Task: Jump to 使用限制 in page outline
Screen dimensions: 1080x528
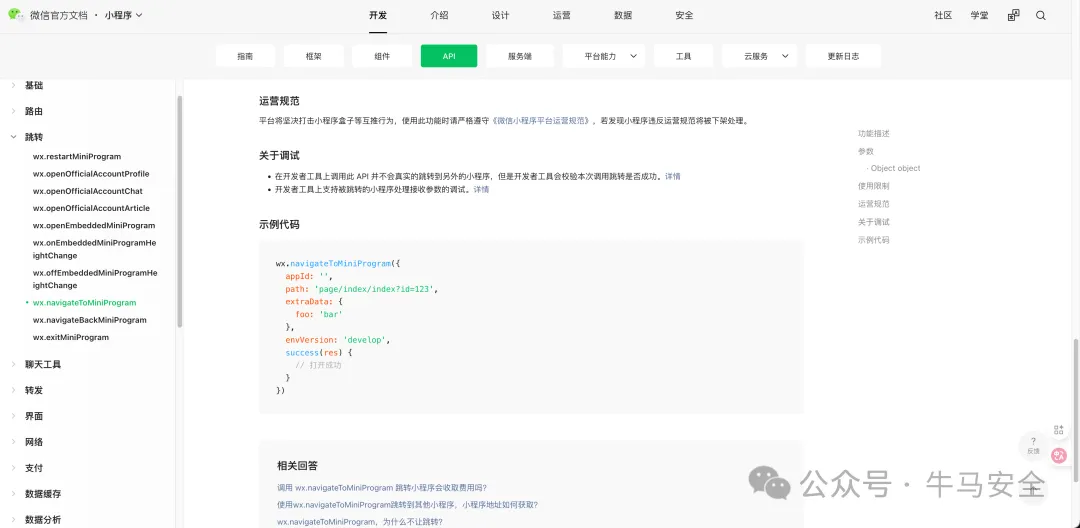Action: point(873,186)
